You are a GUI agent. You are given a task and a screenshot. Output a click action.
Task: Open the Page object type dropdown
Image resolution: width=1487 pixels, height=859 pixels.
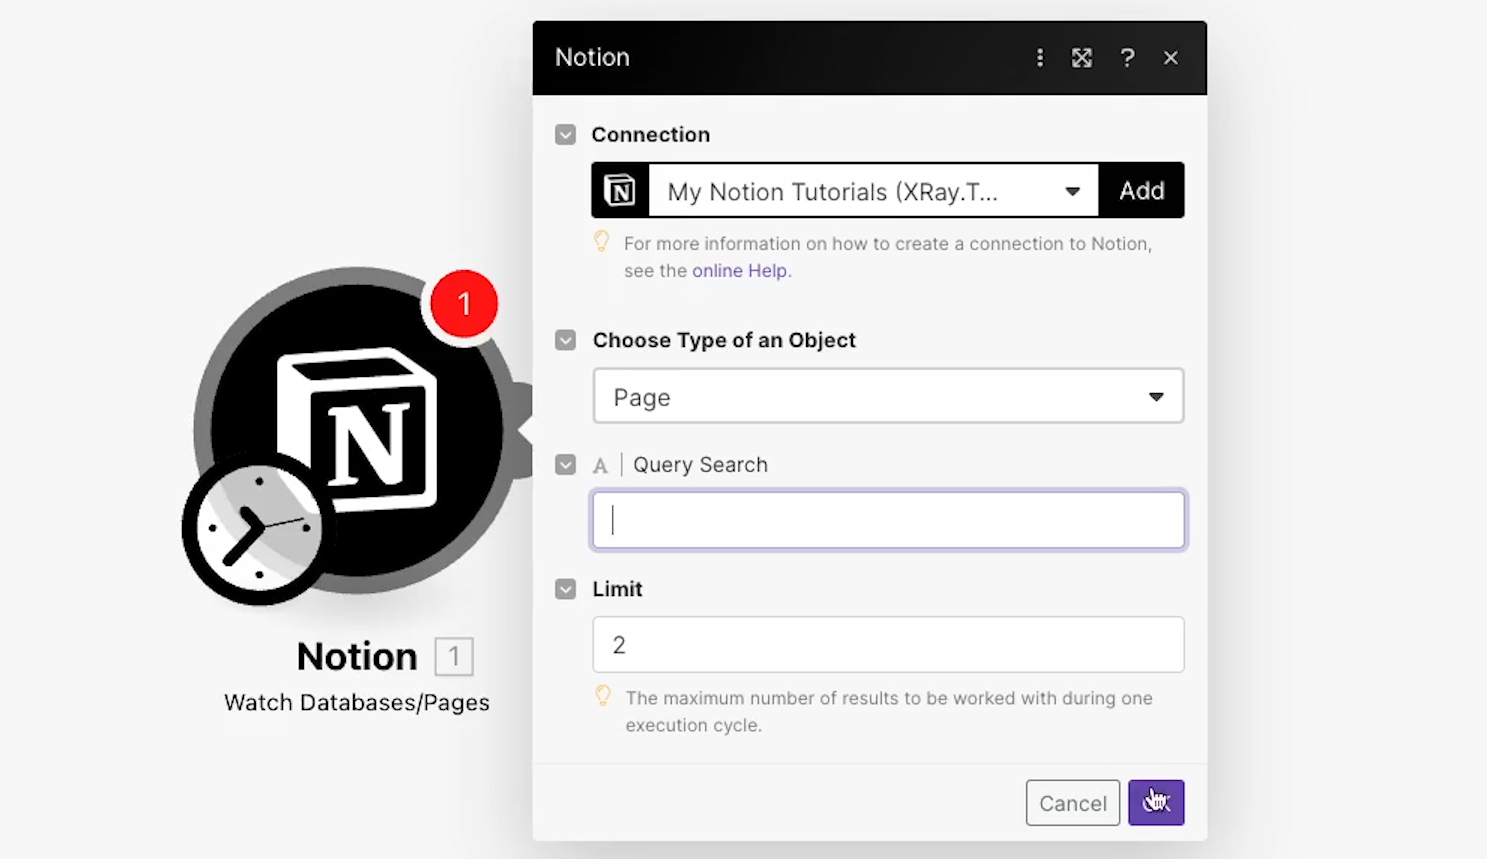pos(888,396)
